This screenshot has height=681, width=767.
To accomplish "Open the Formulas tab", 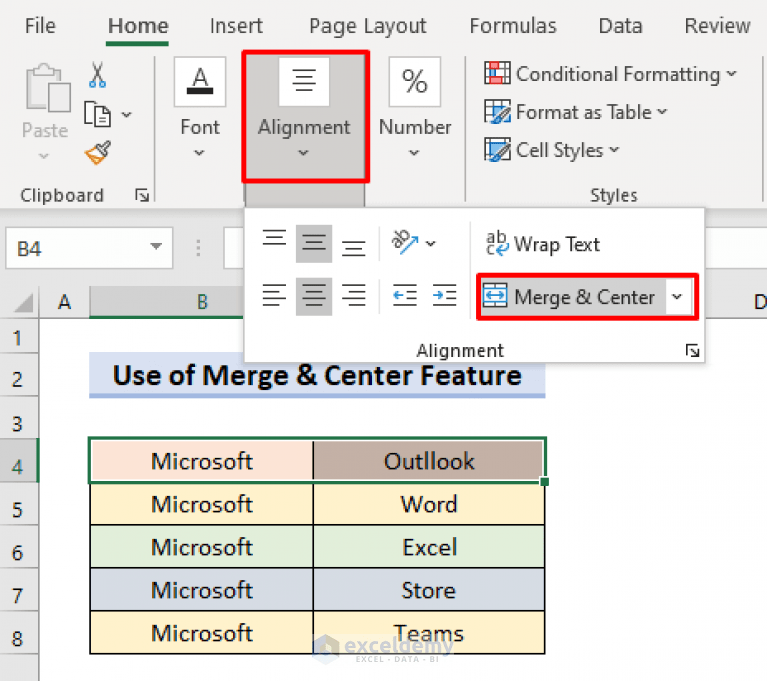I will [x=513, y=26].
